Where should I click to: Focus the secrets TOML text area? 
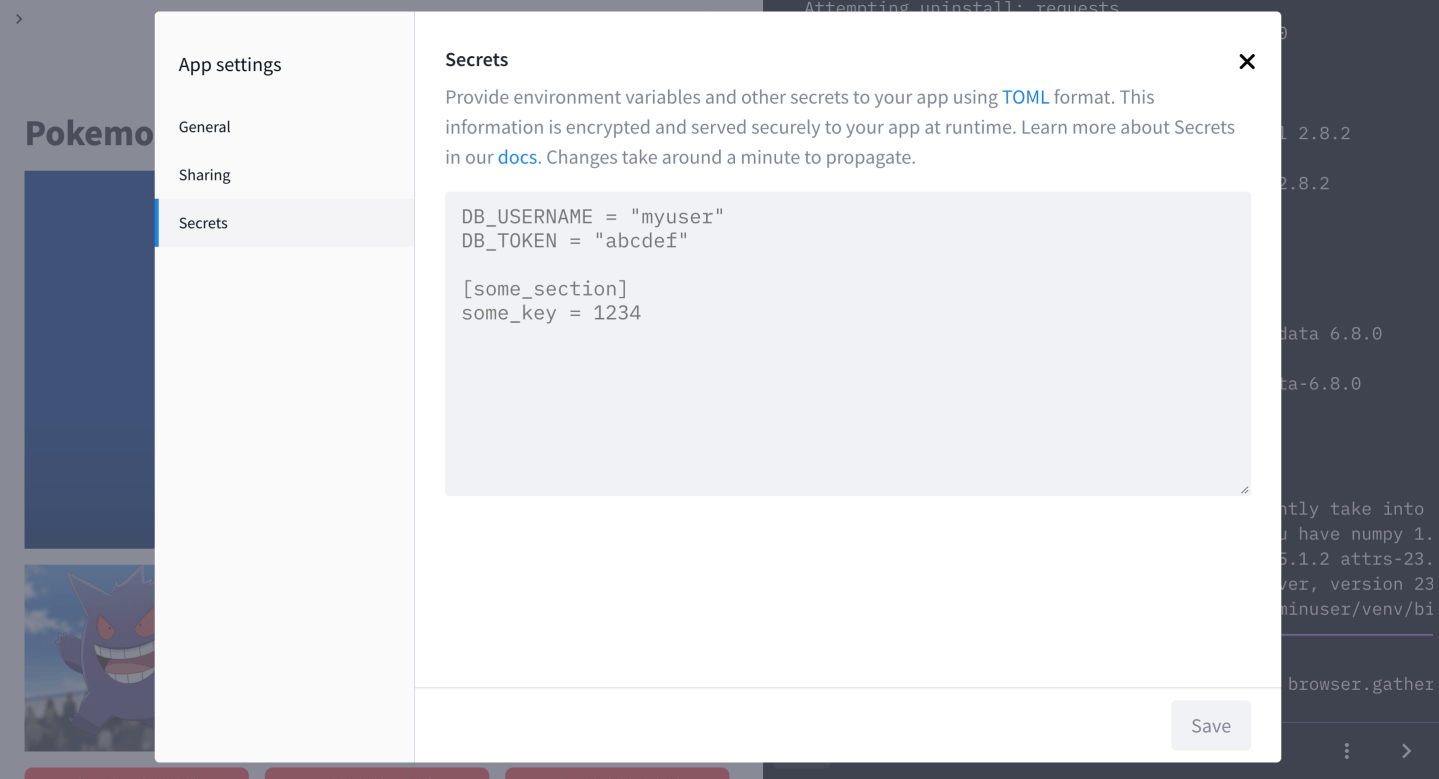pyautogui.click(x=848, y=343)
